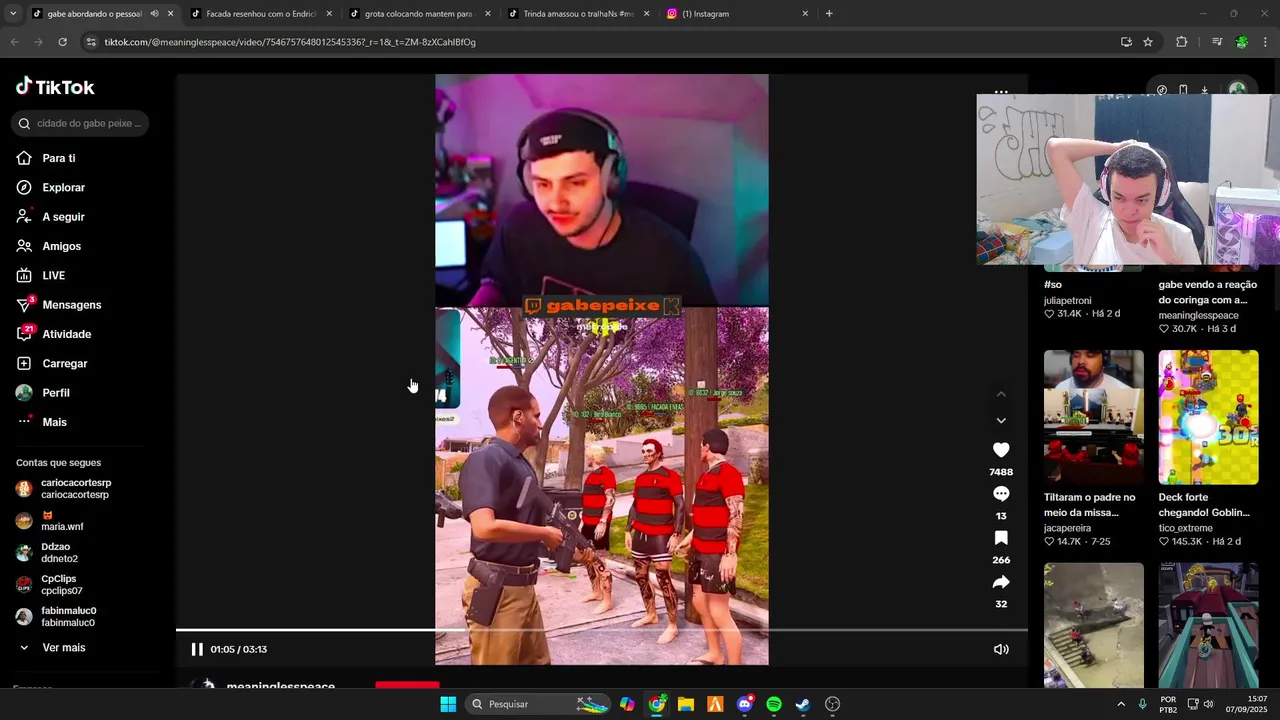Open the video more options menu
The height and width of the screenshot is (720, 1280).
[1001, 91]
